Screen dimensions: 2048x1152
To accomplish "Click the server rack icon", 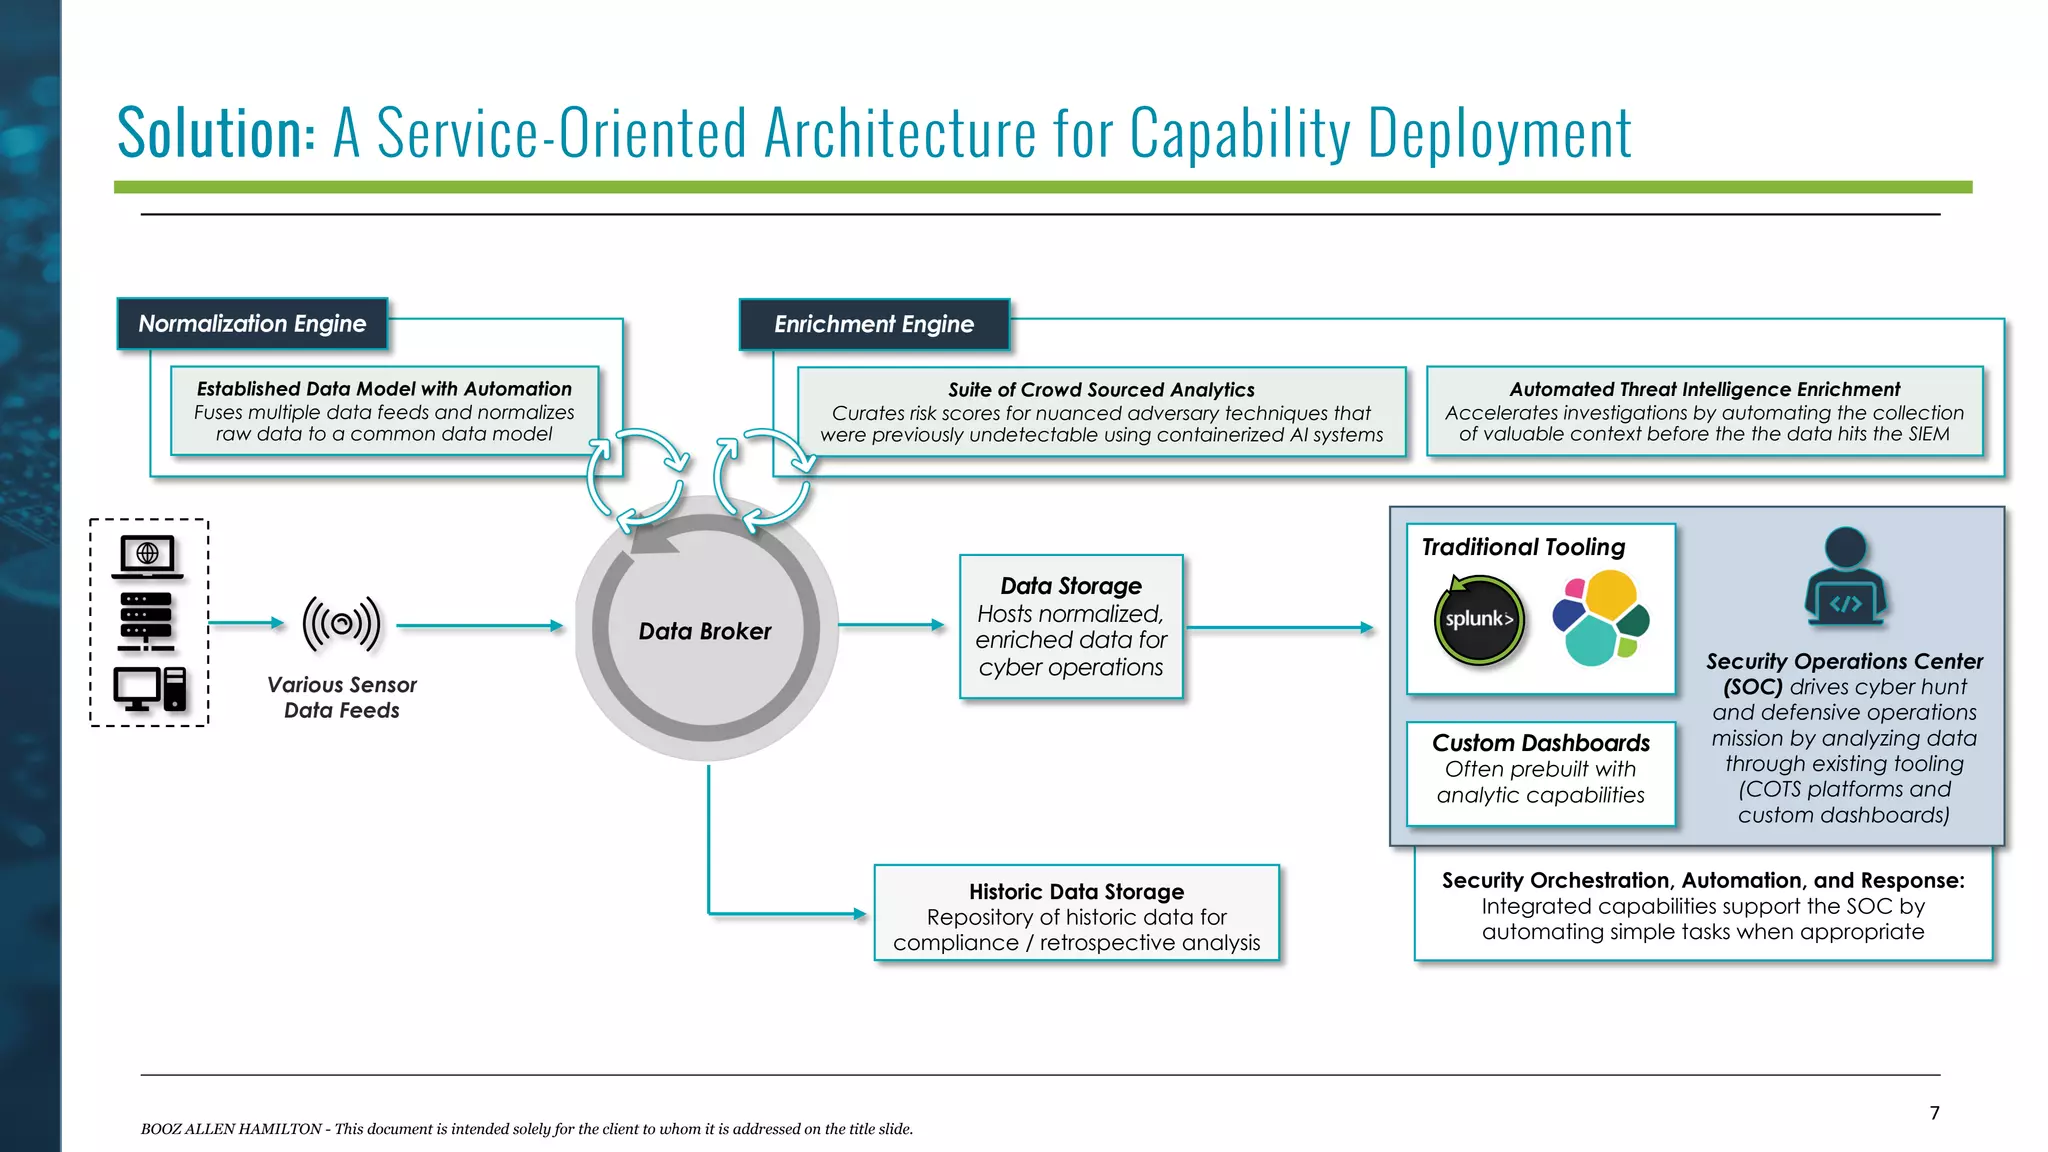I will click(146, 619).
